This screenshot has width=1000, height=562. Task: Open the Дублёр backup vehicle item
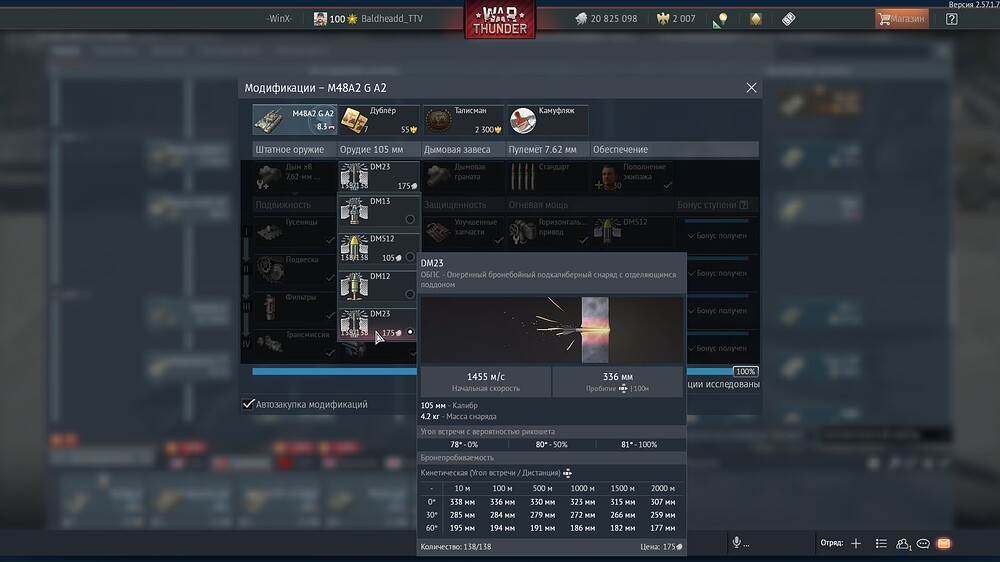(379, 119)
